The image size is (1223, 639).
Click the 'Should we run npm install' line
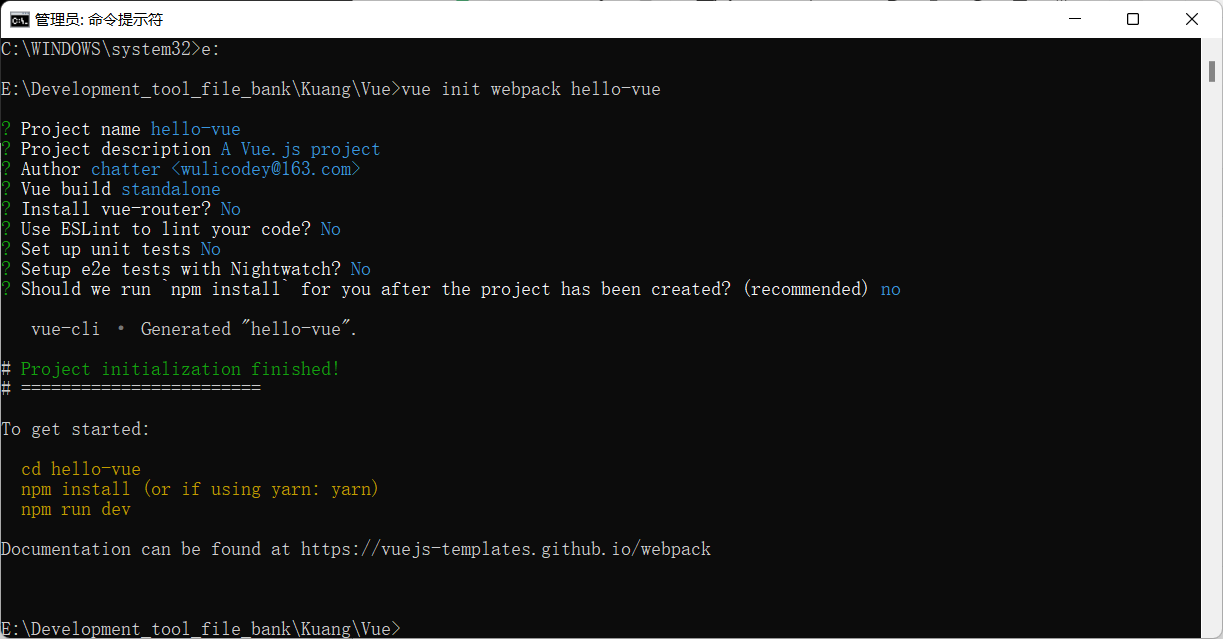coord(451,289)
